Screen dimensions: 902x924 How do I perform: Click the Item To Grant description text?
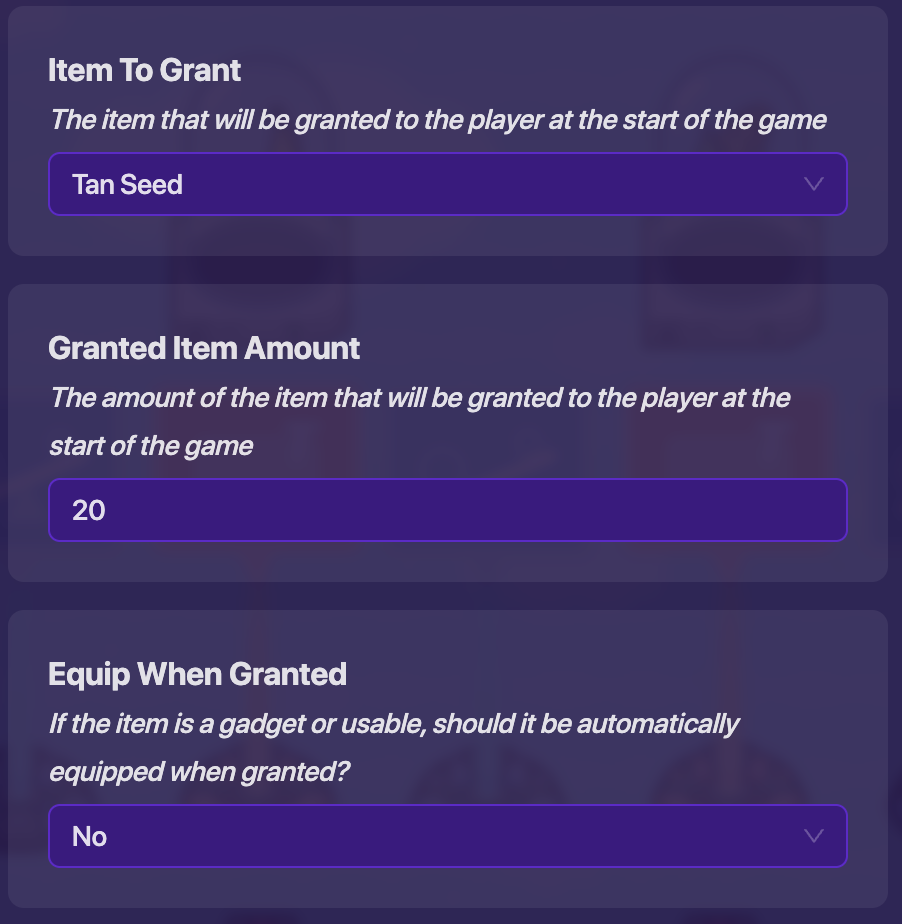[438, 121]
